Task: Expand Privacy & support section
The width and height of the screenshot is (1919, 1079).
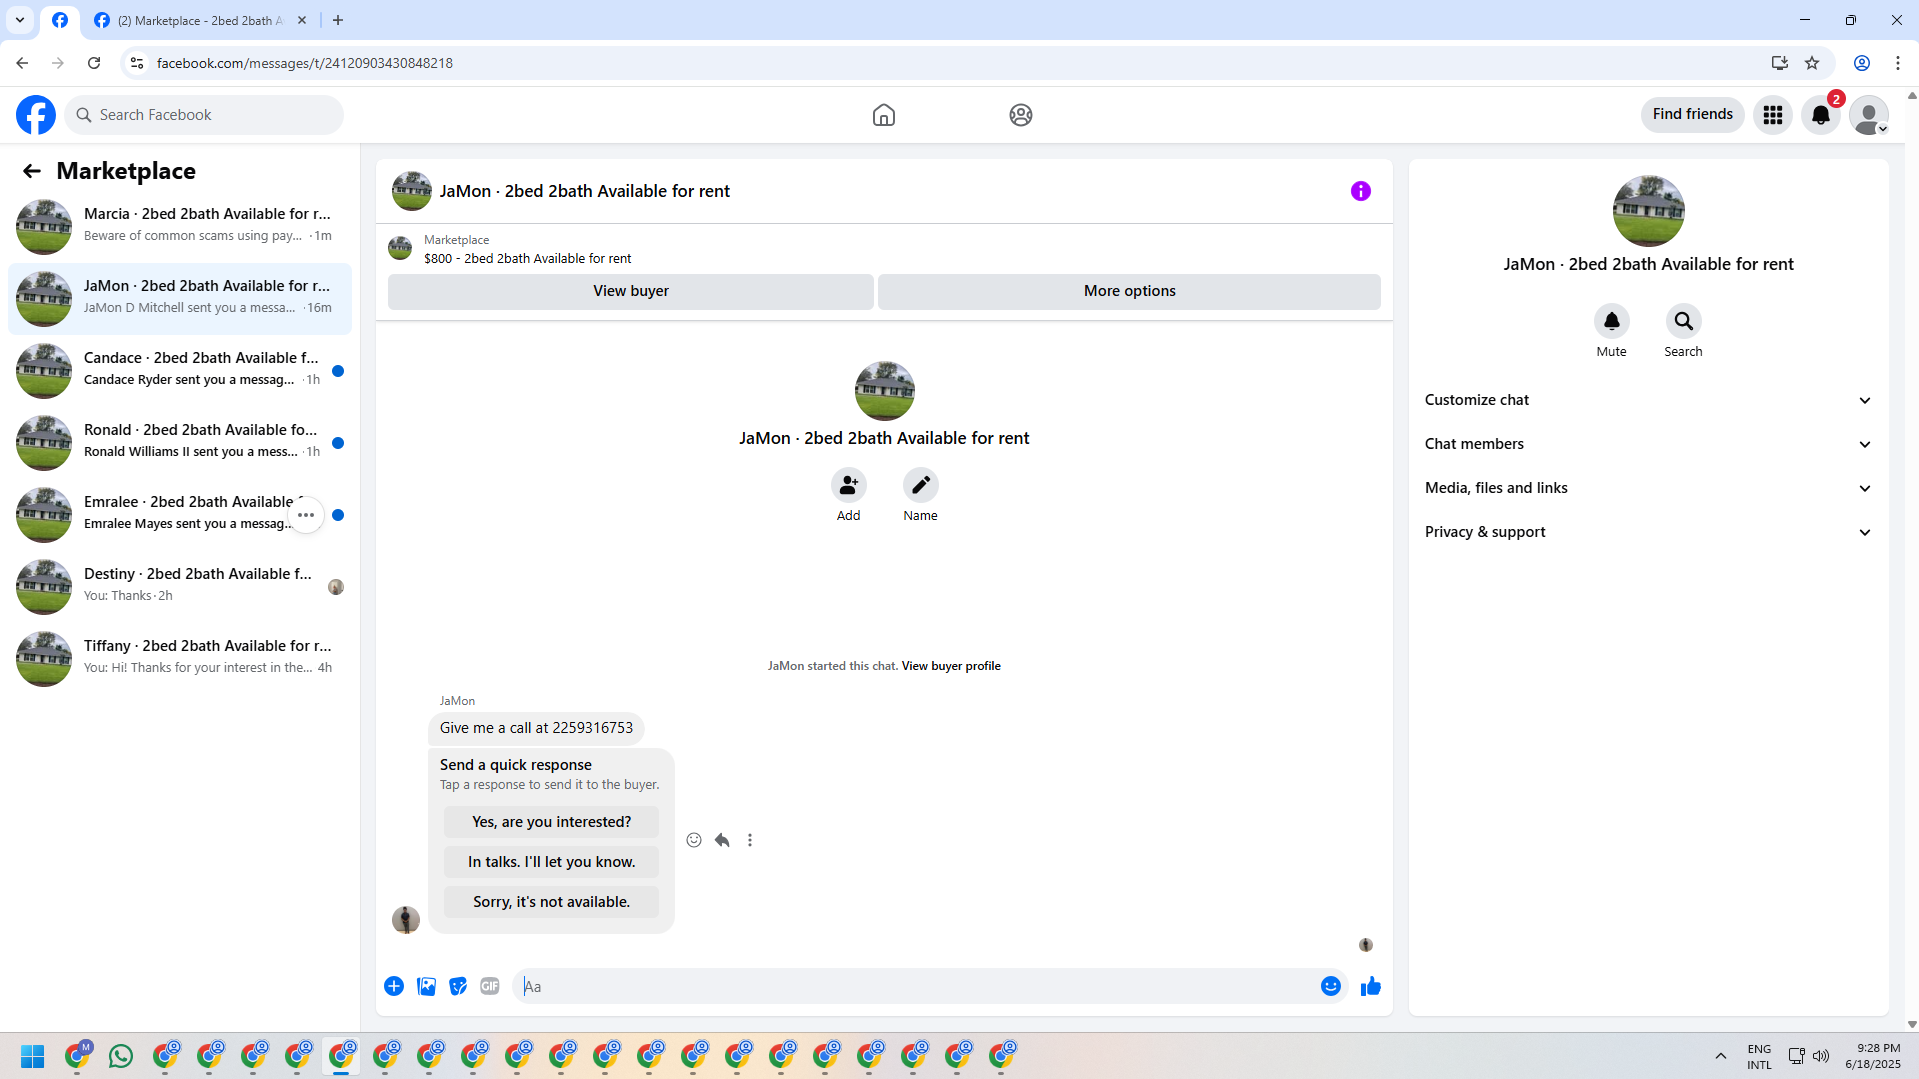Action: point(1649,532)
